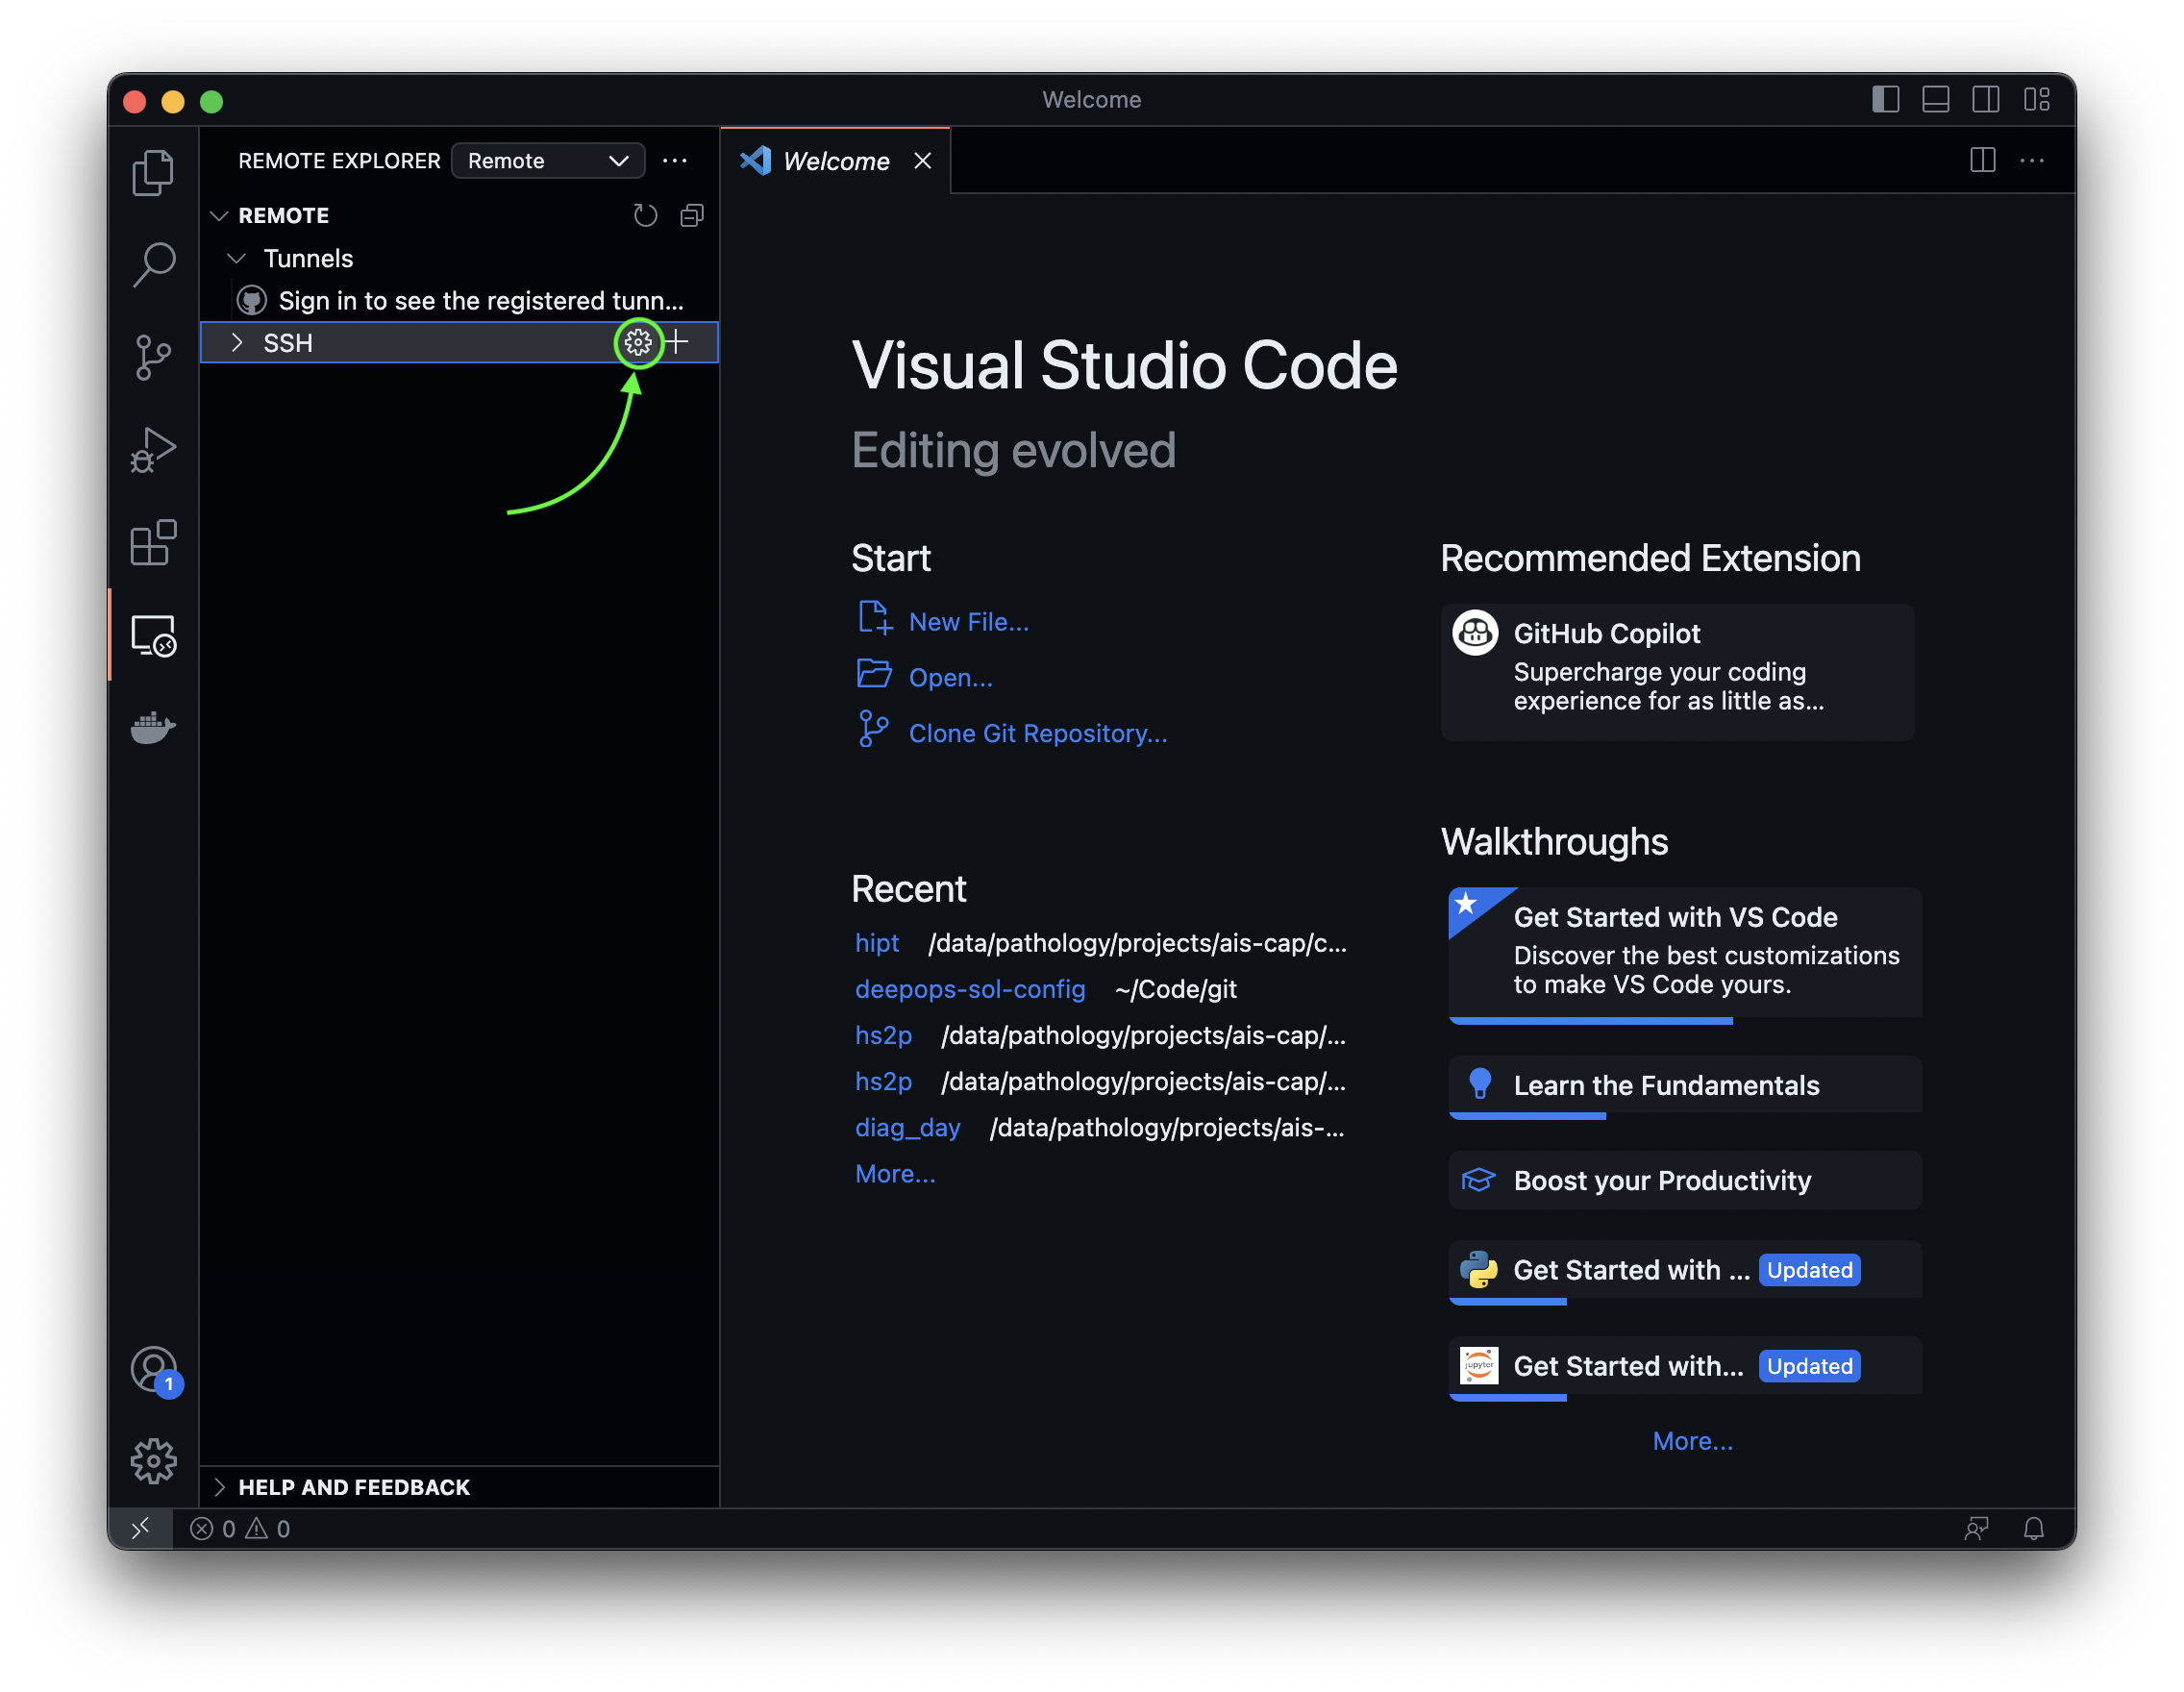Close the Welcome tab
Image resolution: width=2184 pixels, height=1692 pixels.
(923, 161)
